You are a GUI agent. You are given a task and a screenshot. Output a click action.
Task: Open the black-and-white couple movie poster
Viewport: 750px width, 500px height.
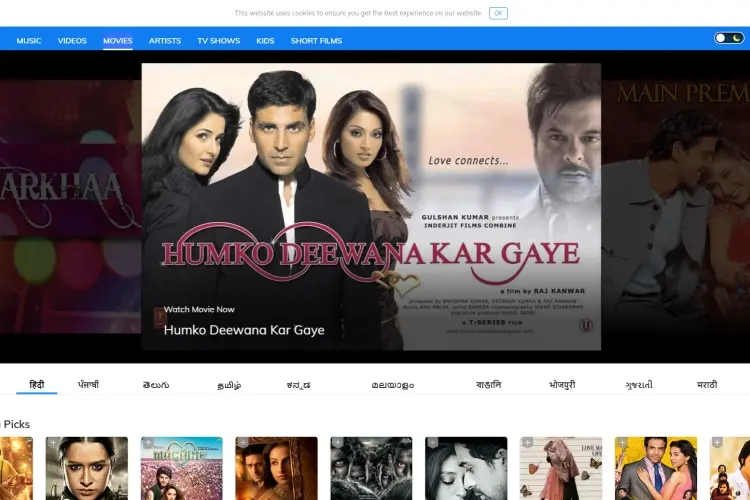click(x=466, y=468)
